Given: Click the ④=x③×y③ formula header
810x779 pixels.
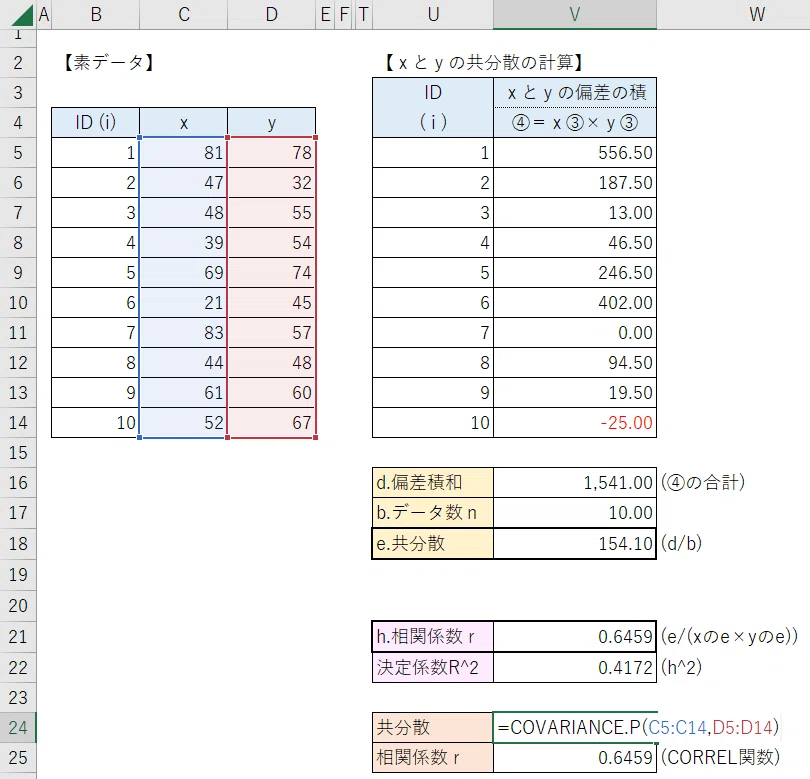Looking at the screenshot, I should click(x=575, y=122).
